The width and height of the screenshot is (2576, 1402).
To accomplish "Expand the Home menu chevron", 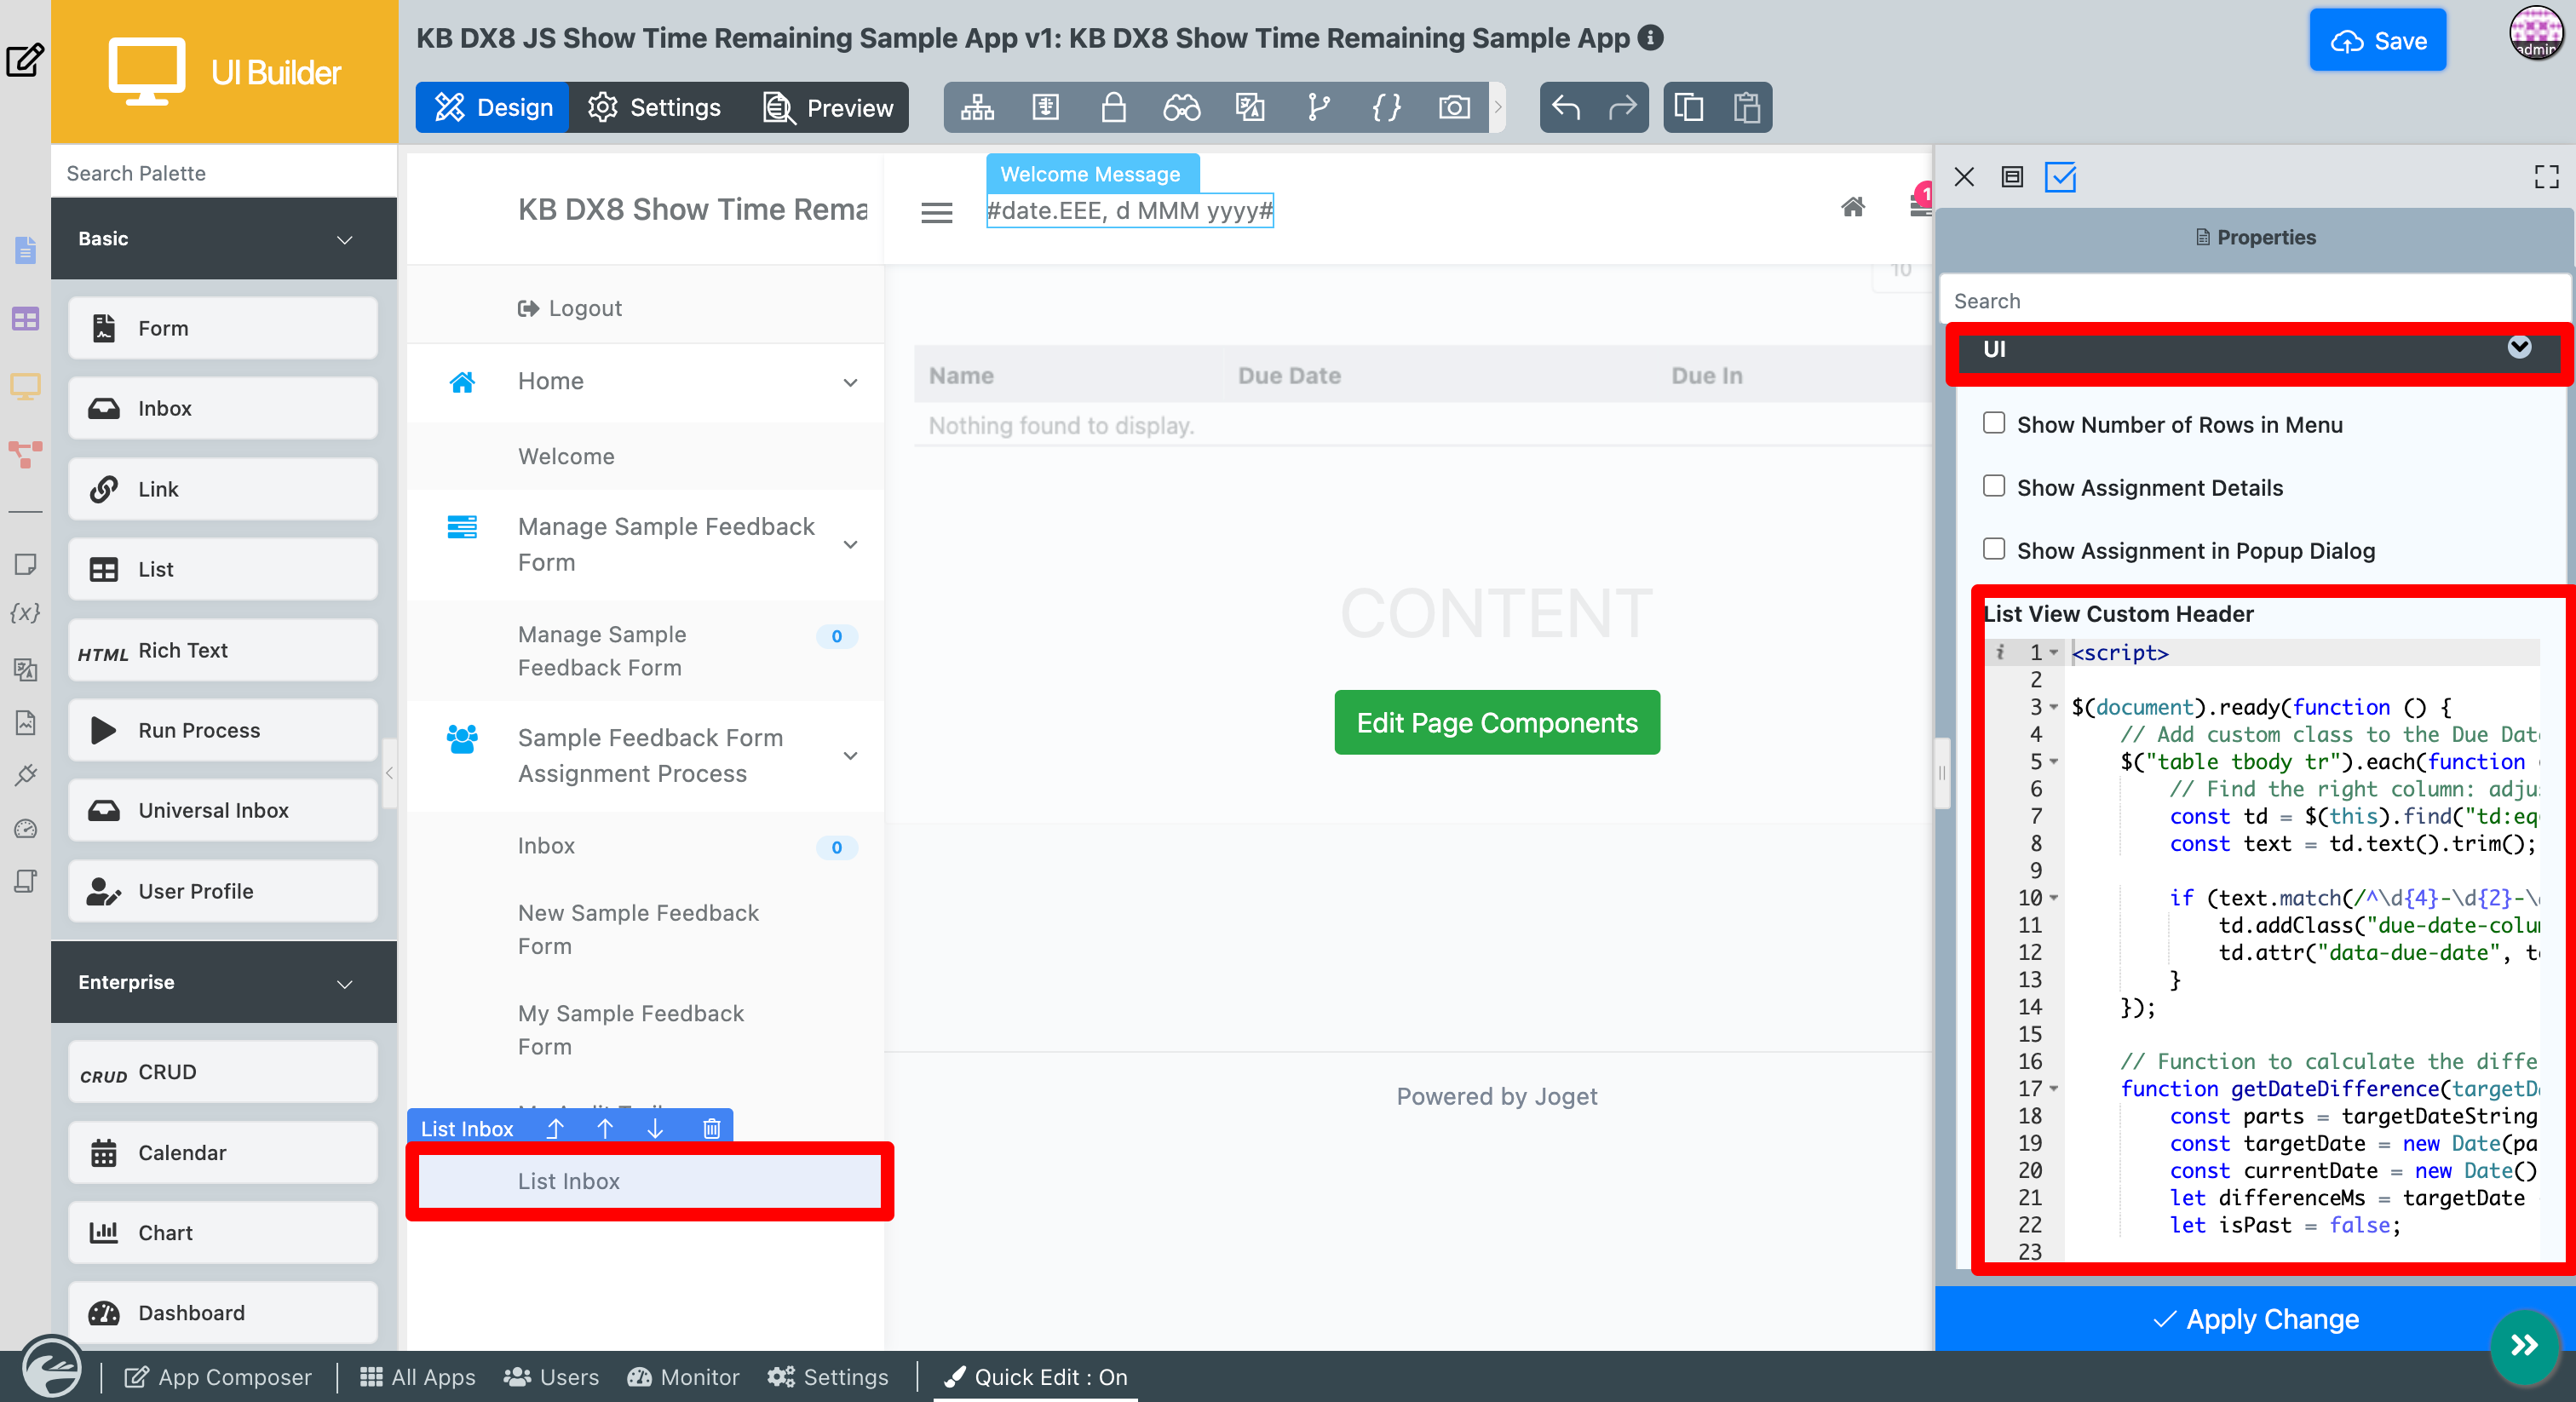I will [x=850, y=382].
